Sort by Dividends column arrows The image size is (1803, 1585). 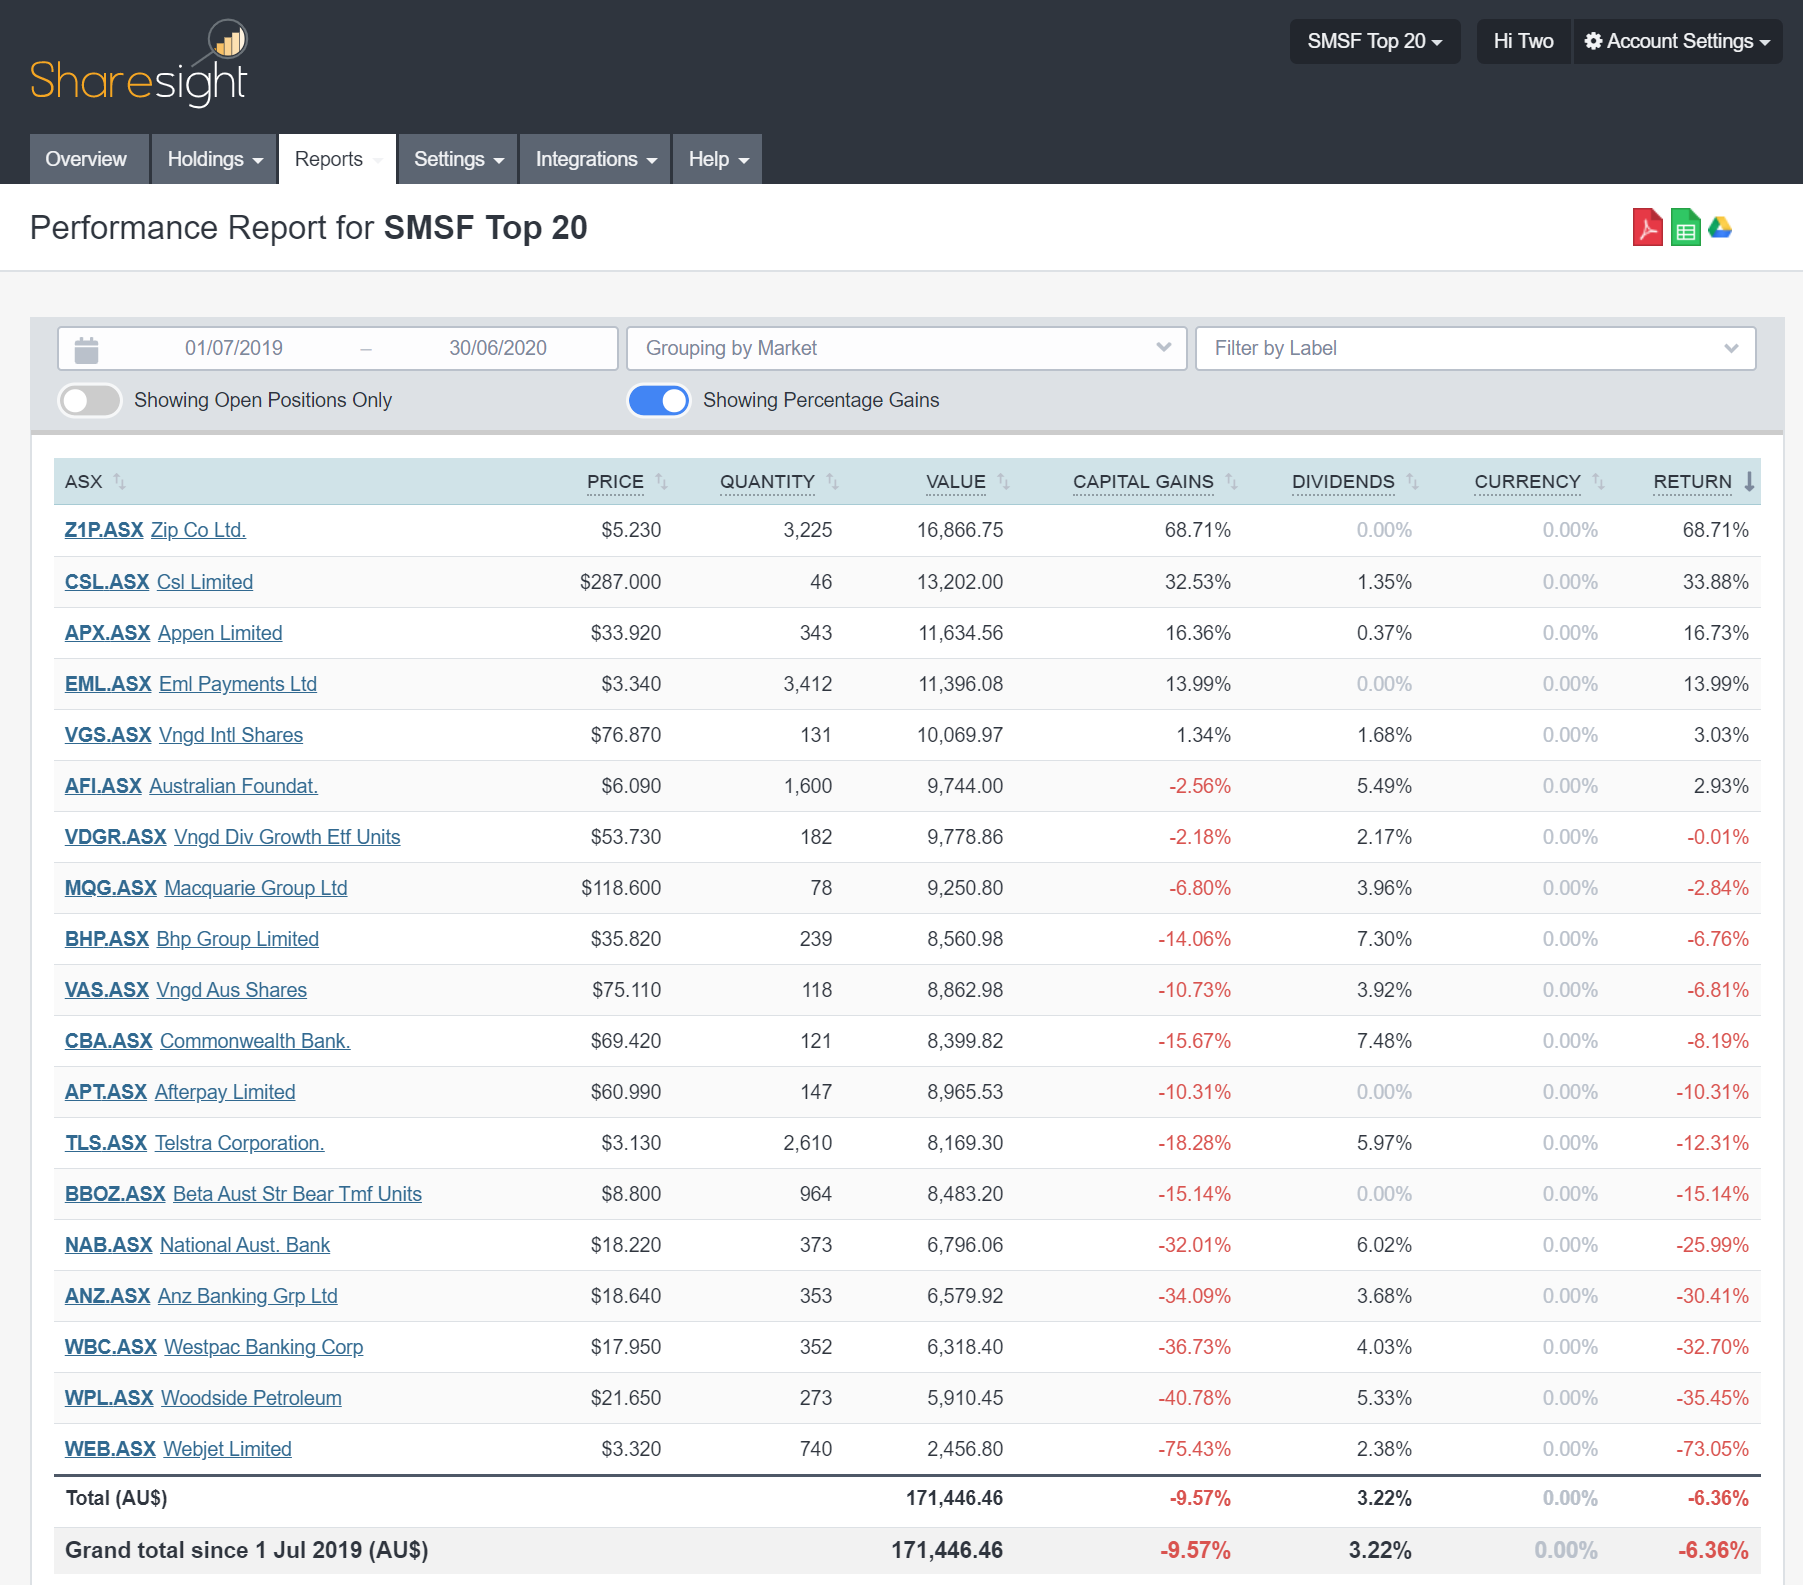1412,482
